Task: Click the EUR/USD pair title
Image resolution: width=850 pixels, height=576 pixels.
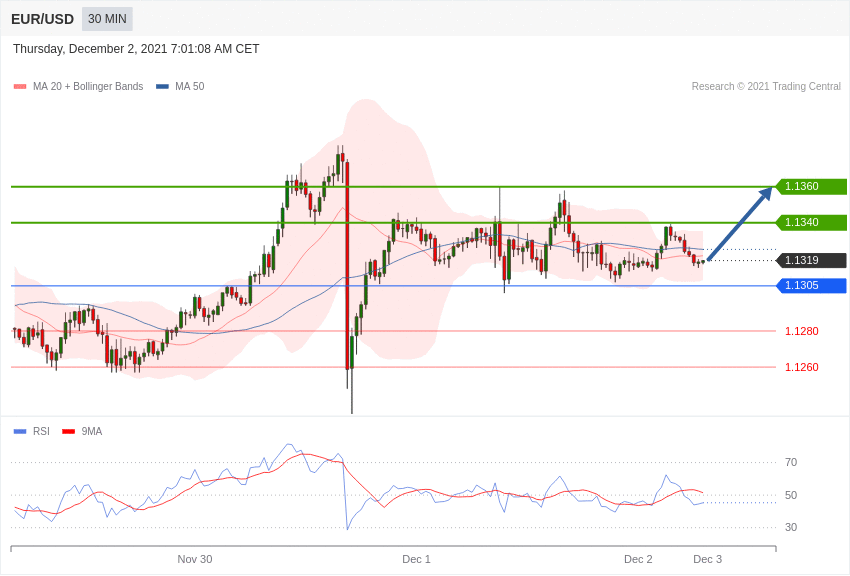Action: [42, 20]
